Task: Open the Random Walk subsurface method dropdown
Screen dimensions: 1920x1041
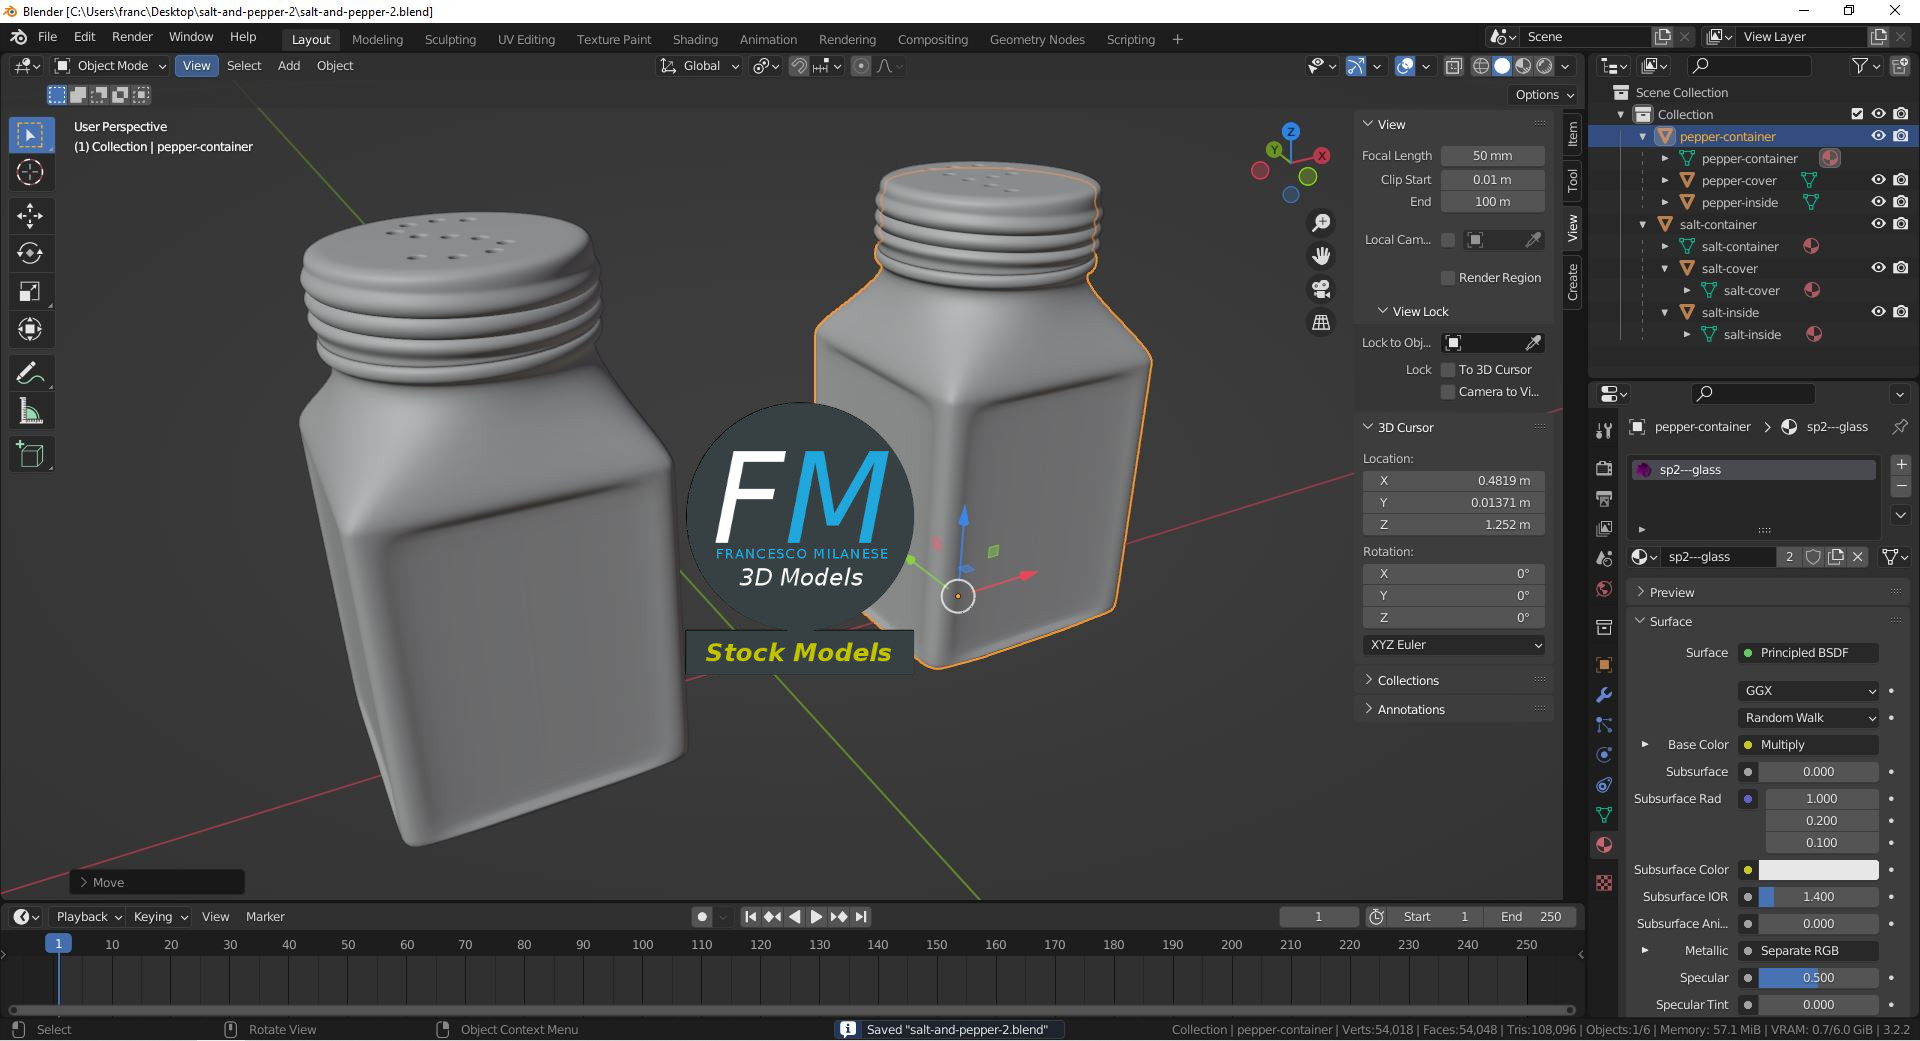Action: (x=1810, y=718)
